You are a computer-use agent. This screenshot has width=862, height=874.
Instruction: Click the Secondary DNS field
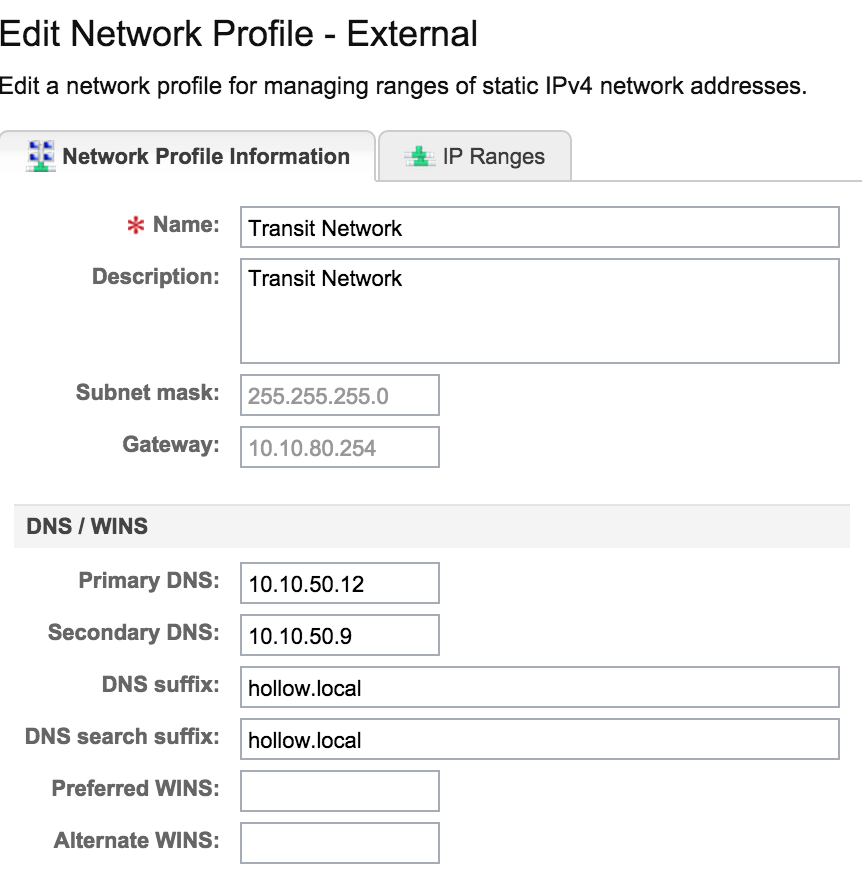338,634
